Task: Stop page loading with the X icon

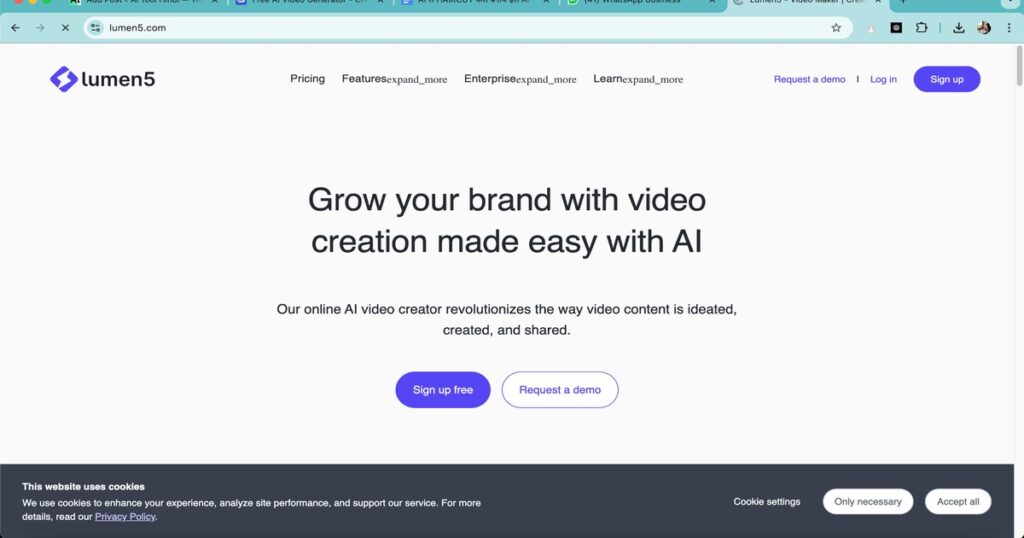Action: [65, 27]
